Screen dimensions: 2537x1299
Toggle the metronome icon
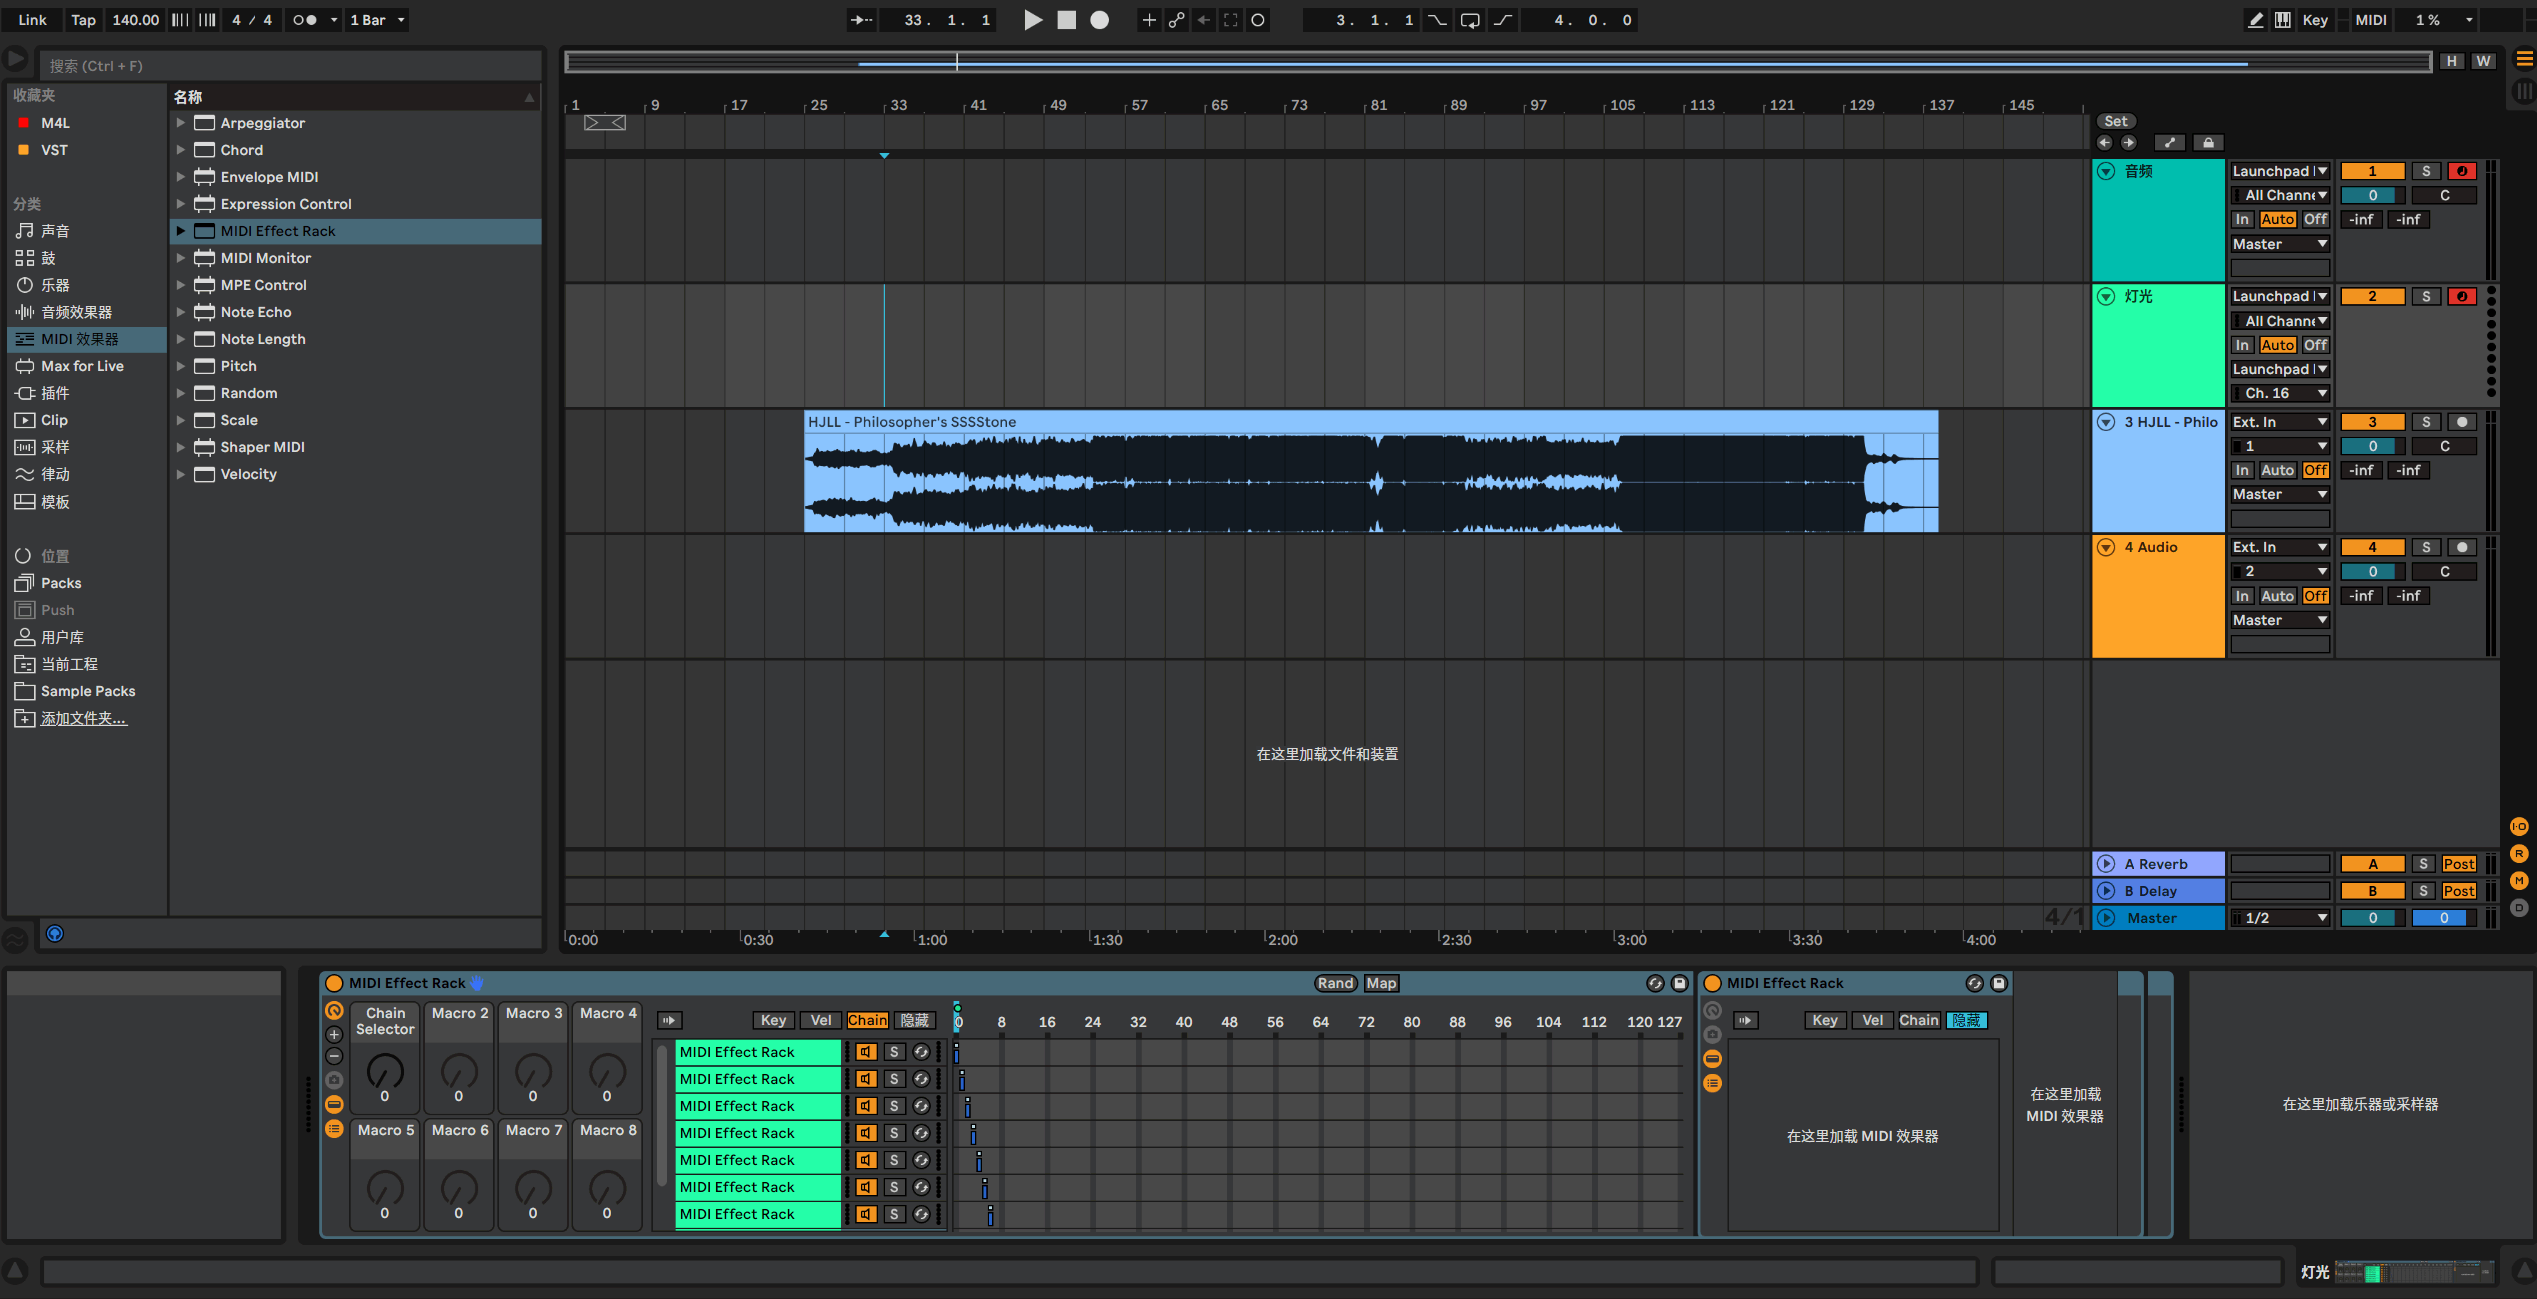304,20
